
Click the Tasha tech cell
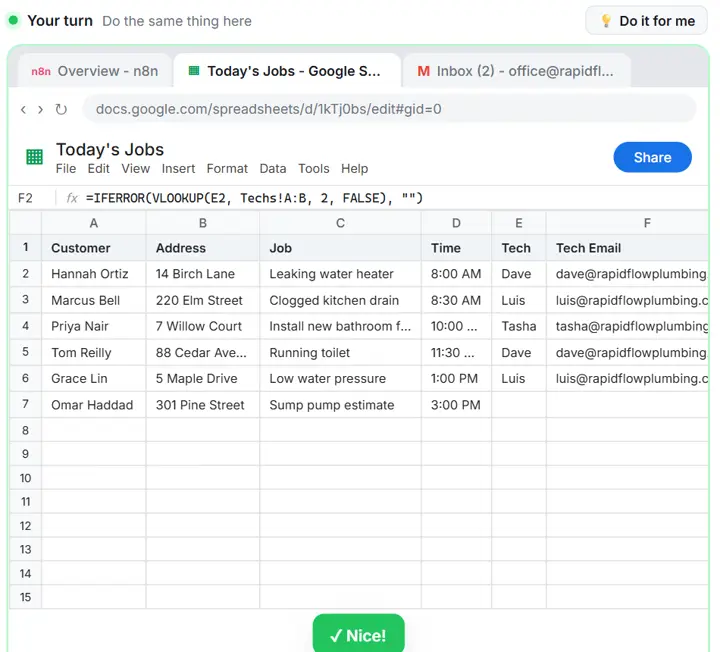point(519,326)
